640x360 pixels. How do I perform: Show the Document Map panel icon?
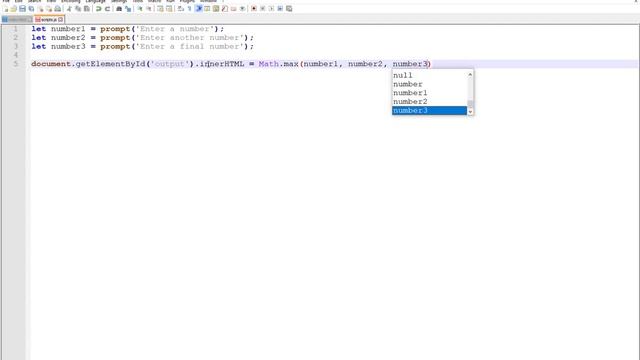click(216, 9)
